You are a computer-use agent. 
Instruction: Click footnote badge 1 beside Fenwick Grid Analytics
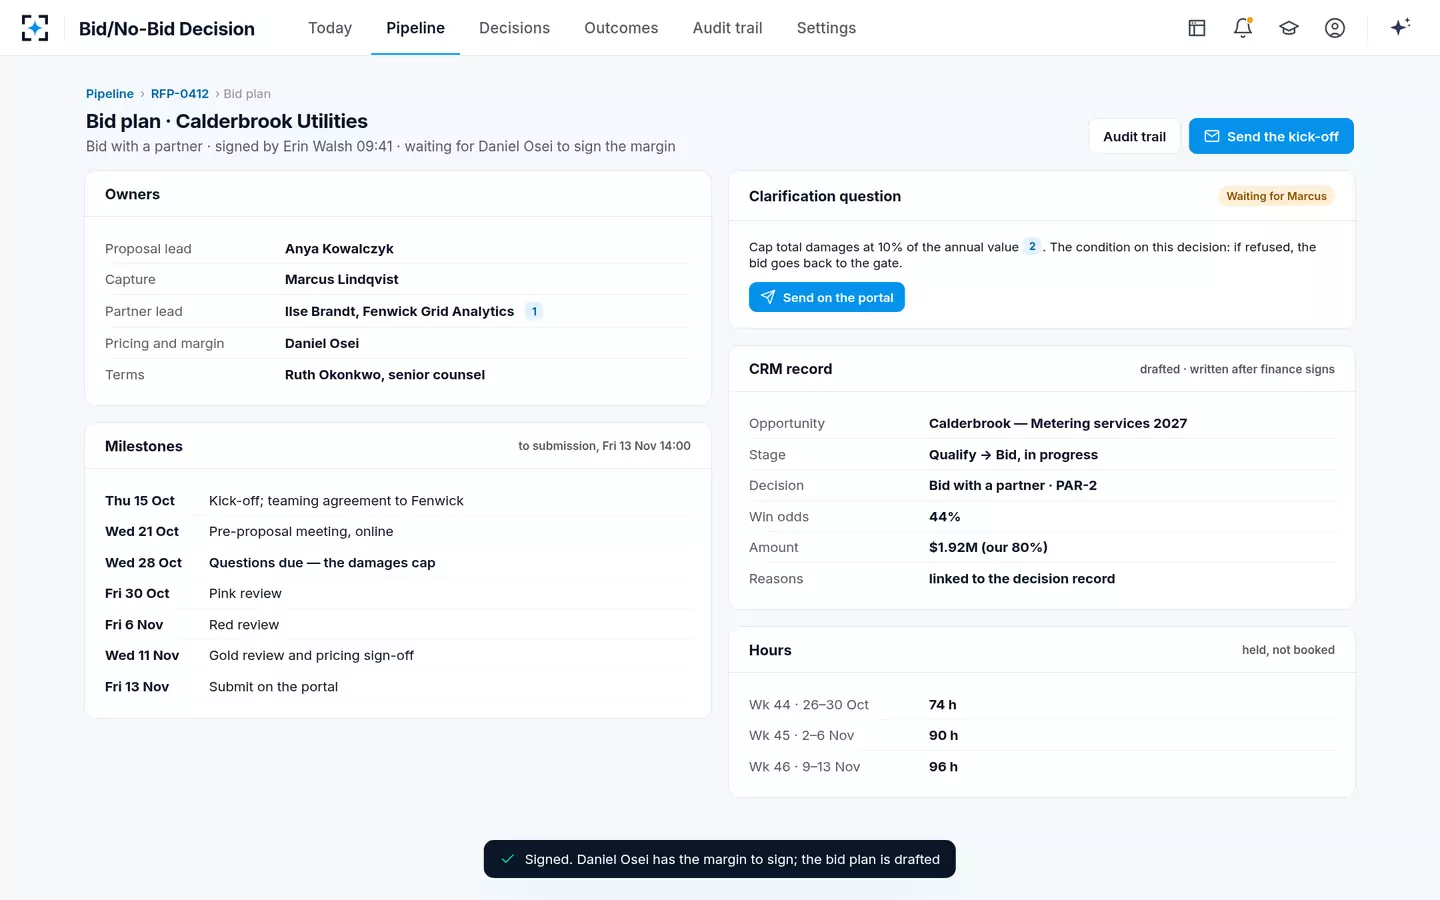535,311
